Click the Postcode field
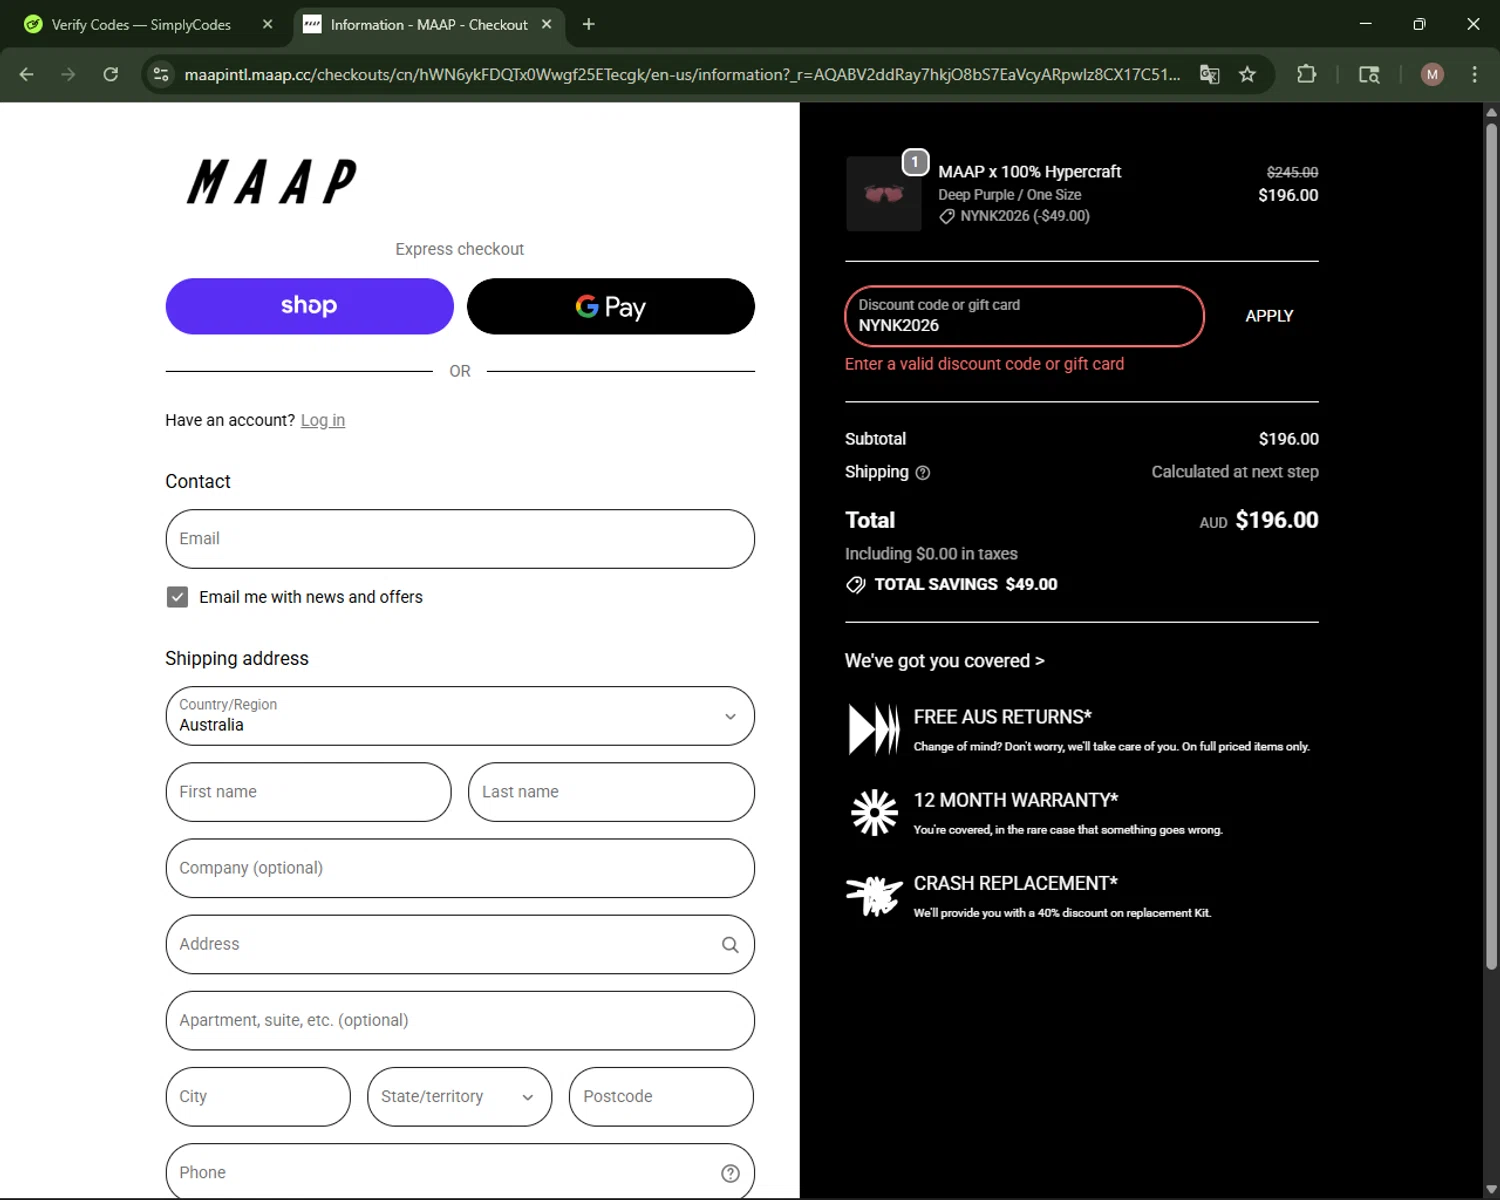The height and width of the screenshot is (1200, 1500). [x=661, y=1097]
